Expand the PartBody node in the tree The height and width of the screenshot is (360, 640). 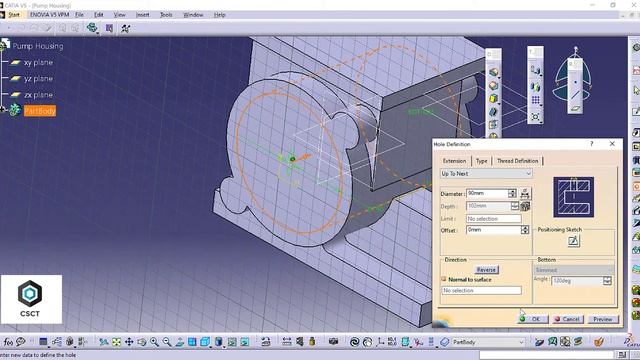point(2,110)
